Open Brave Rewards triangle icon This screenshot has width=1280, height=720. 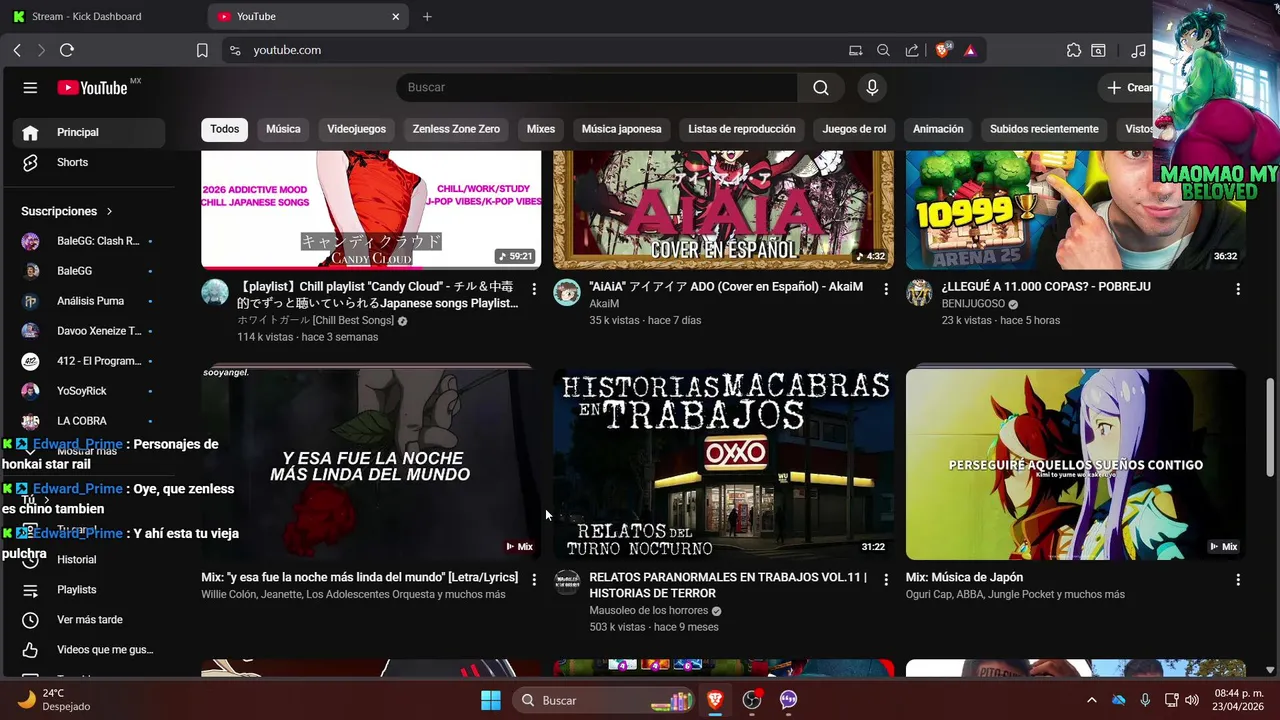coord(970,50)
